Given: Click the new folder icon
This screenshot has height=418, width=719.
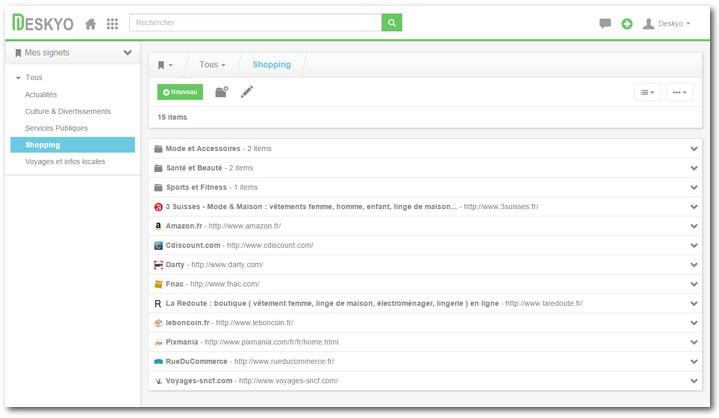Looking at the screenshot, I should 221,92.
